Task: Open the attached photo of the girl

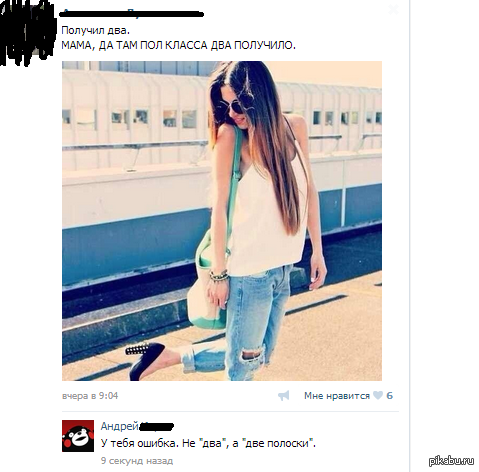Action: pyautogui.click(x=222, y=221)
